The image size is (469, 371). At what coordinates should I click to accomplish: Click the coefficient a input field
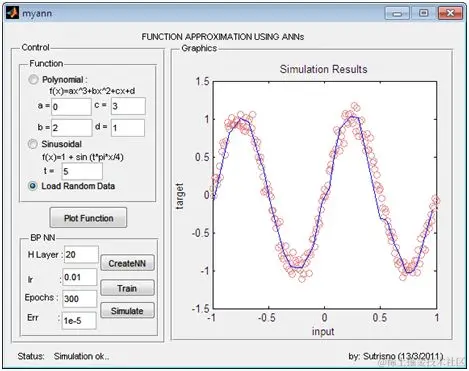click(71, 107)
